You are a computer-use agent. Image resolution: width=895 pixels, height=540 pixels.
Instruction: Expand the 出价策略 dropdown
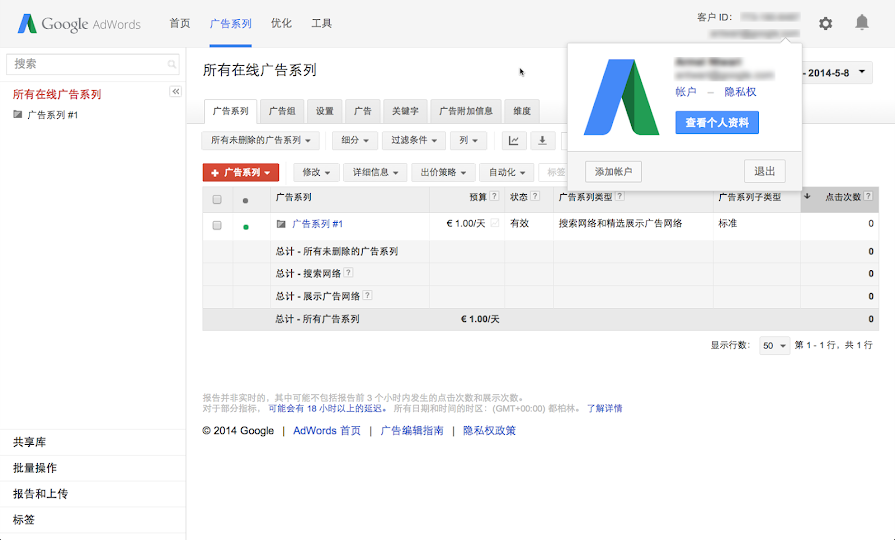point(444,173)
